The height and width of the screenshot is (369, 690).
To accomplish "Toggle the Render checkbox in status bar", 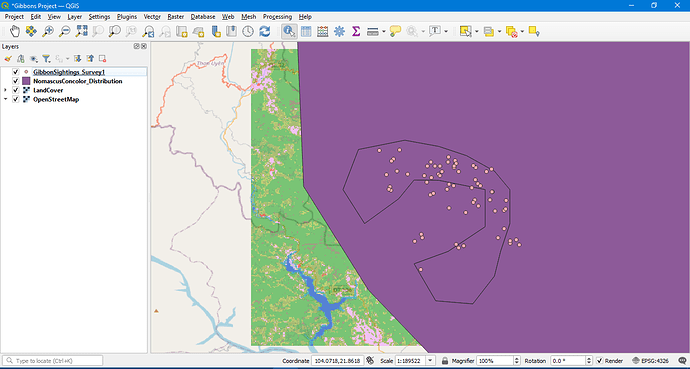I will pyautogui.click(x=599, y=361).
